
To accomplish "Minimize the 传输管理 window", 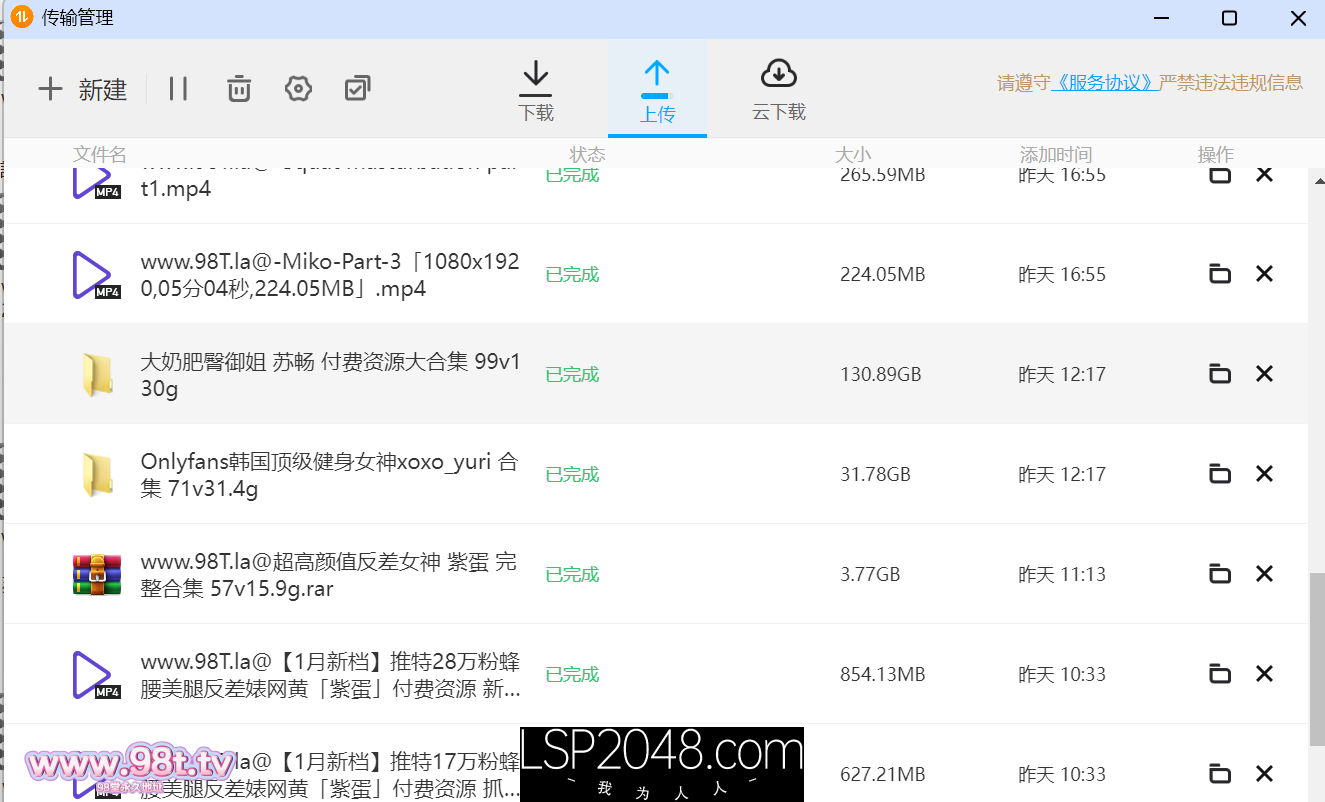I will pyautogui.click(x=1161, y=18).
